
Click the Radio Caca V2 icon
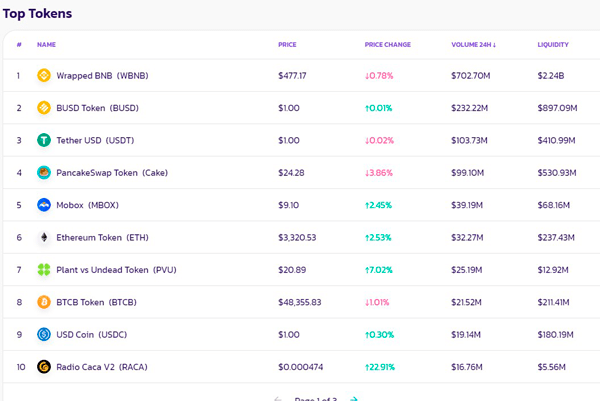coord(44,367)
